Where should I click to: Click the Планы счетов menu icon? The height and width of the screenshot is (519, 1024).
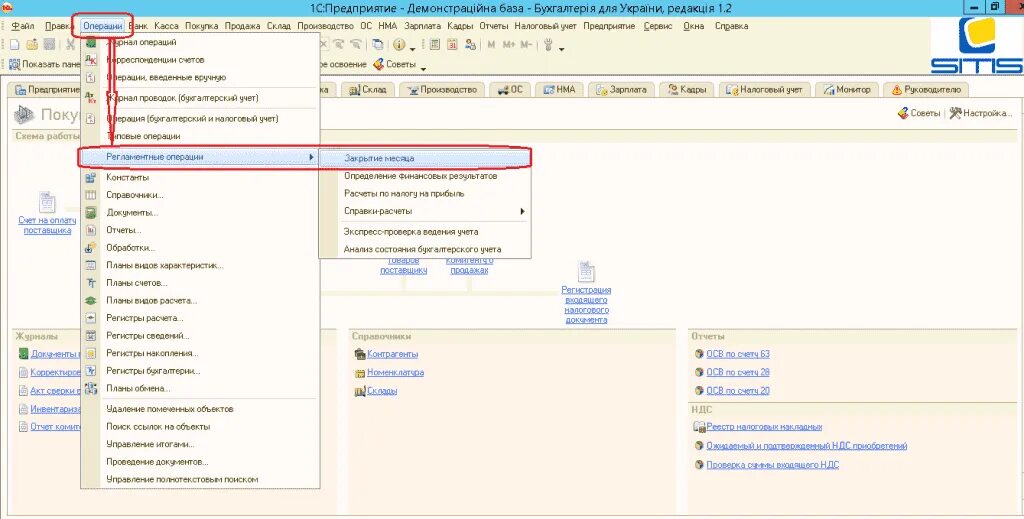click(x=91, y=283)
